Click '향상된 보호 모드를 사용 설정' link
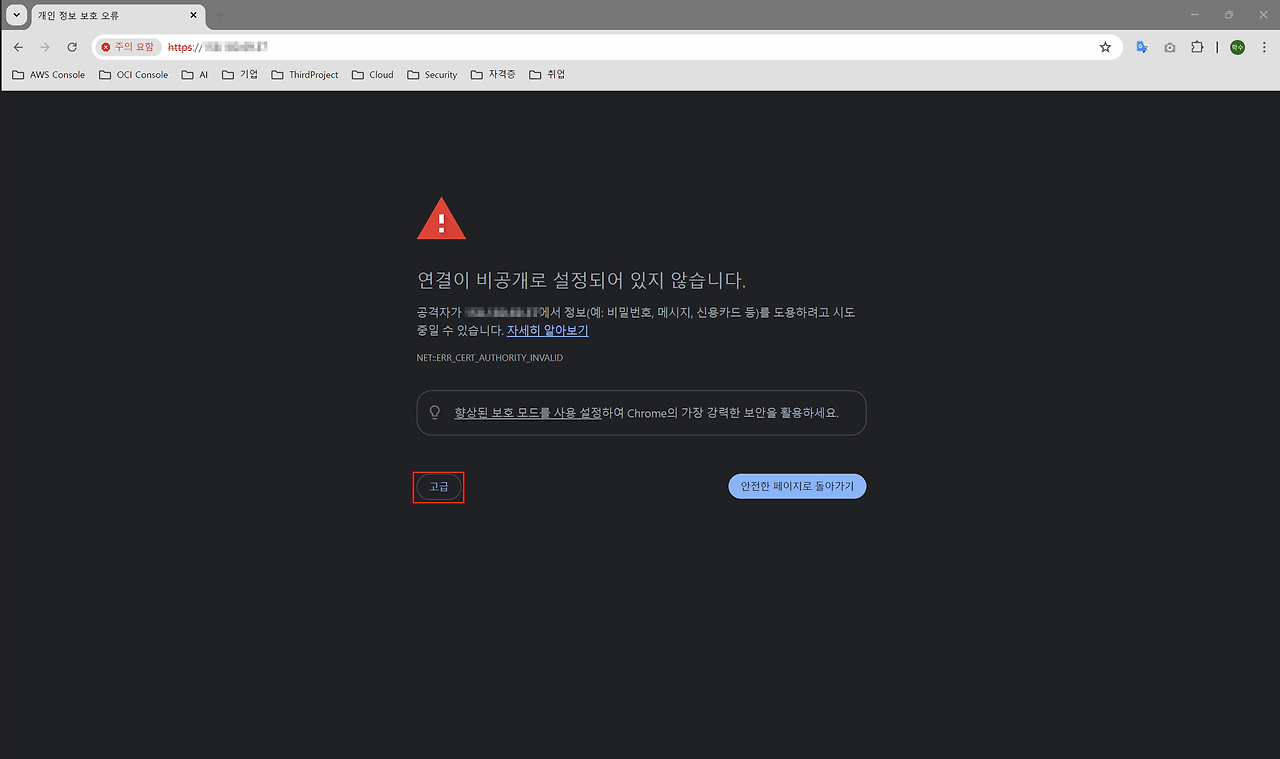This screenshot has height=759, width=1280. pos(528,412)
